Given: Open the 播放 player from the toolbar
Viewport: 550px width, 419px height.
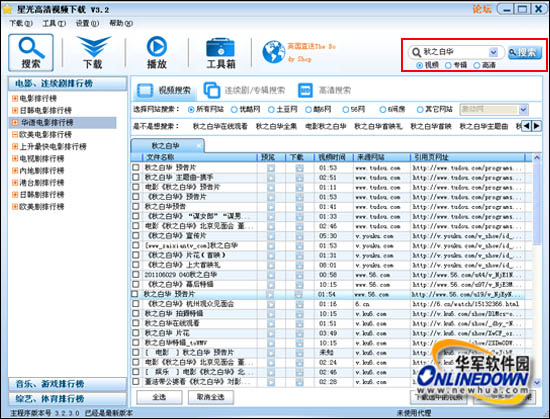Looking at the screenshot, I should click(x=156, y=53).
